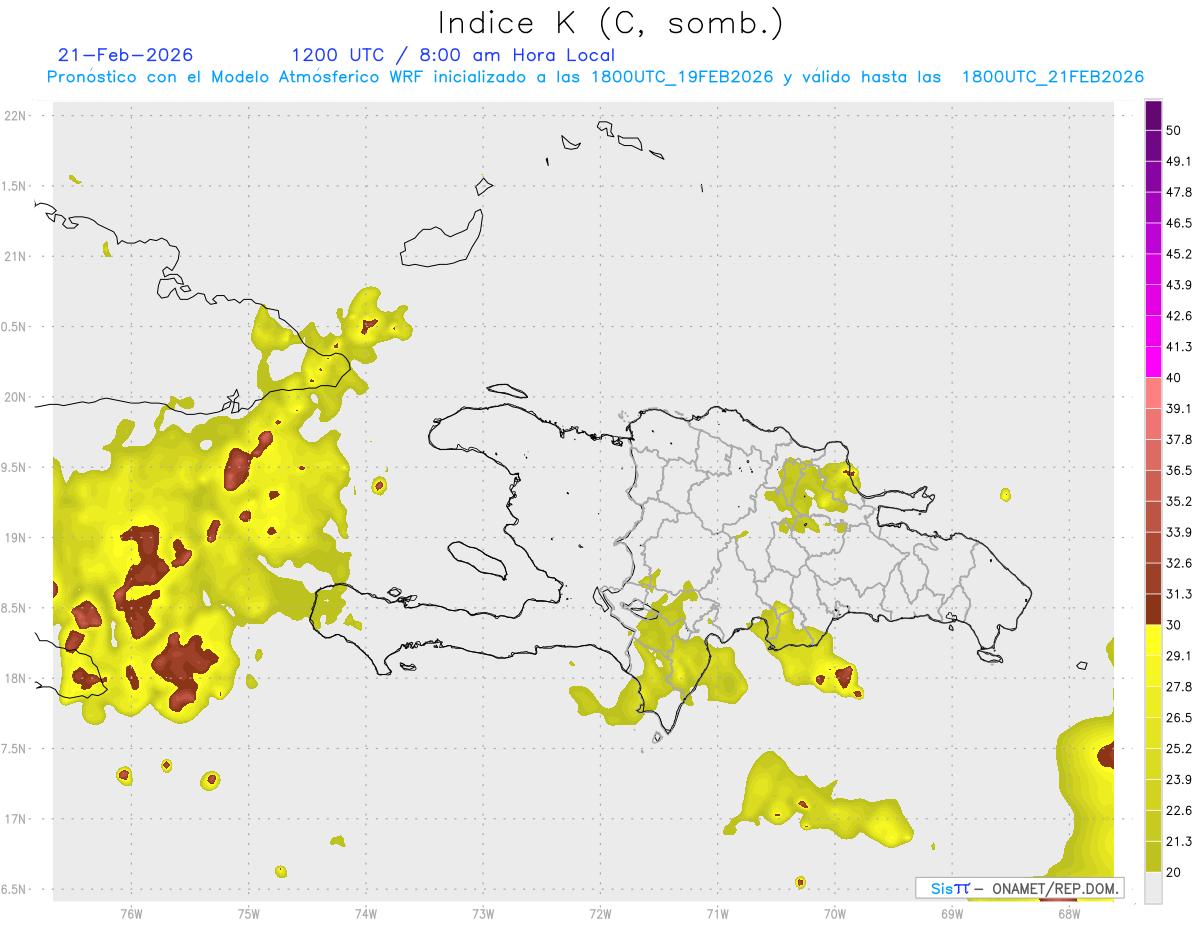Click '1200 UTC / 8:00 am Hora Local'
The image size is (1200, 927).
(x=453, y=55)
